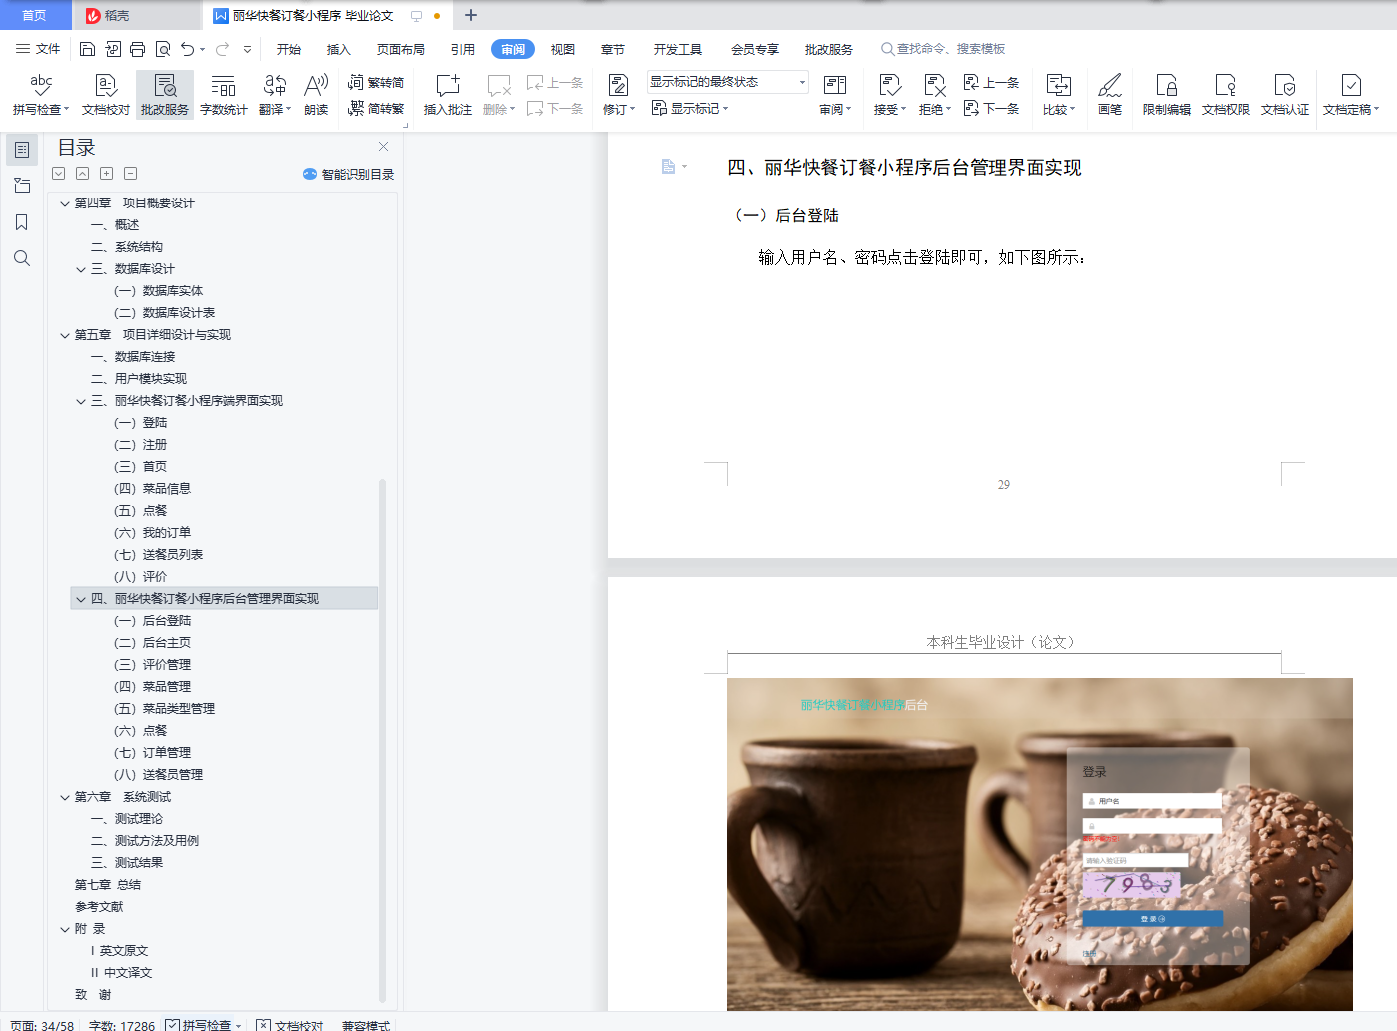This screenshot has width=1397, height=1031.
Task: Switch to the 首页 window tab
Action: (x=35, y=15)
